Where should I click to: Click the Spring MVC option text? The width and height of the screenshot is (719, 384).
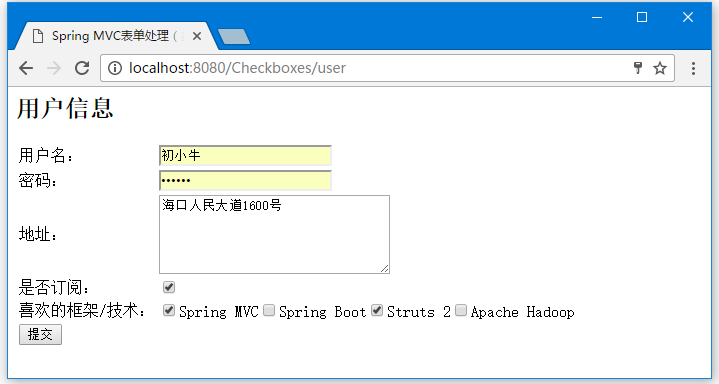point(219,312)
